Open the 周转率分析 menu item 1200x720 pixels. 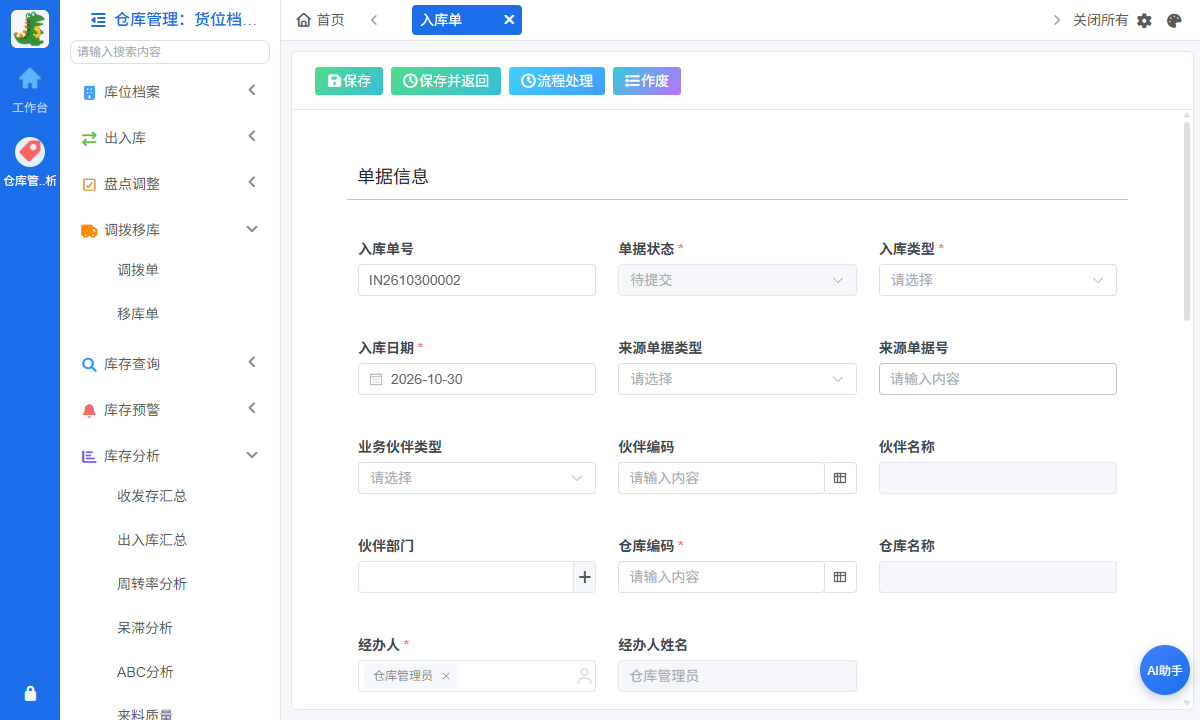pyautogui.click(x=152, y=584)
